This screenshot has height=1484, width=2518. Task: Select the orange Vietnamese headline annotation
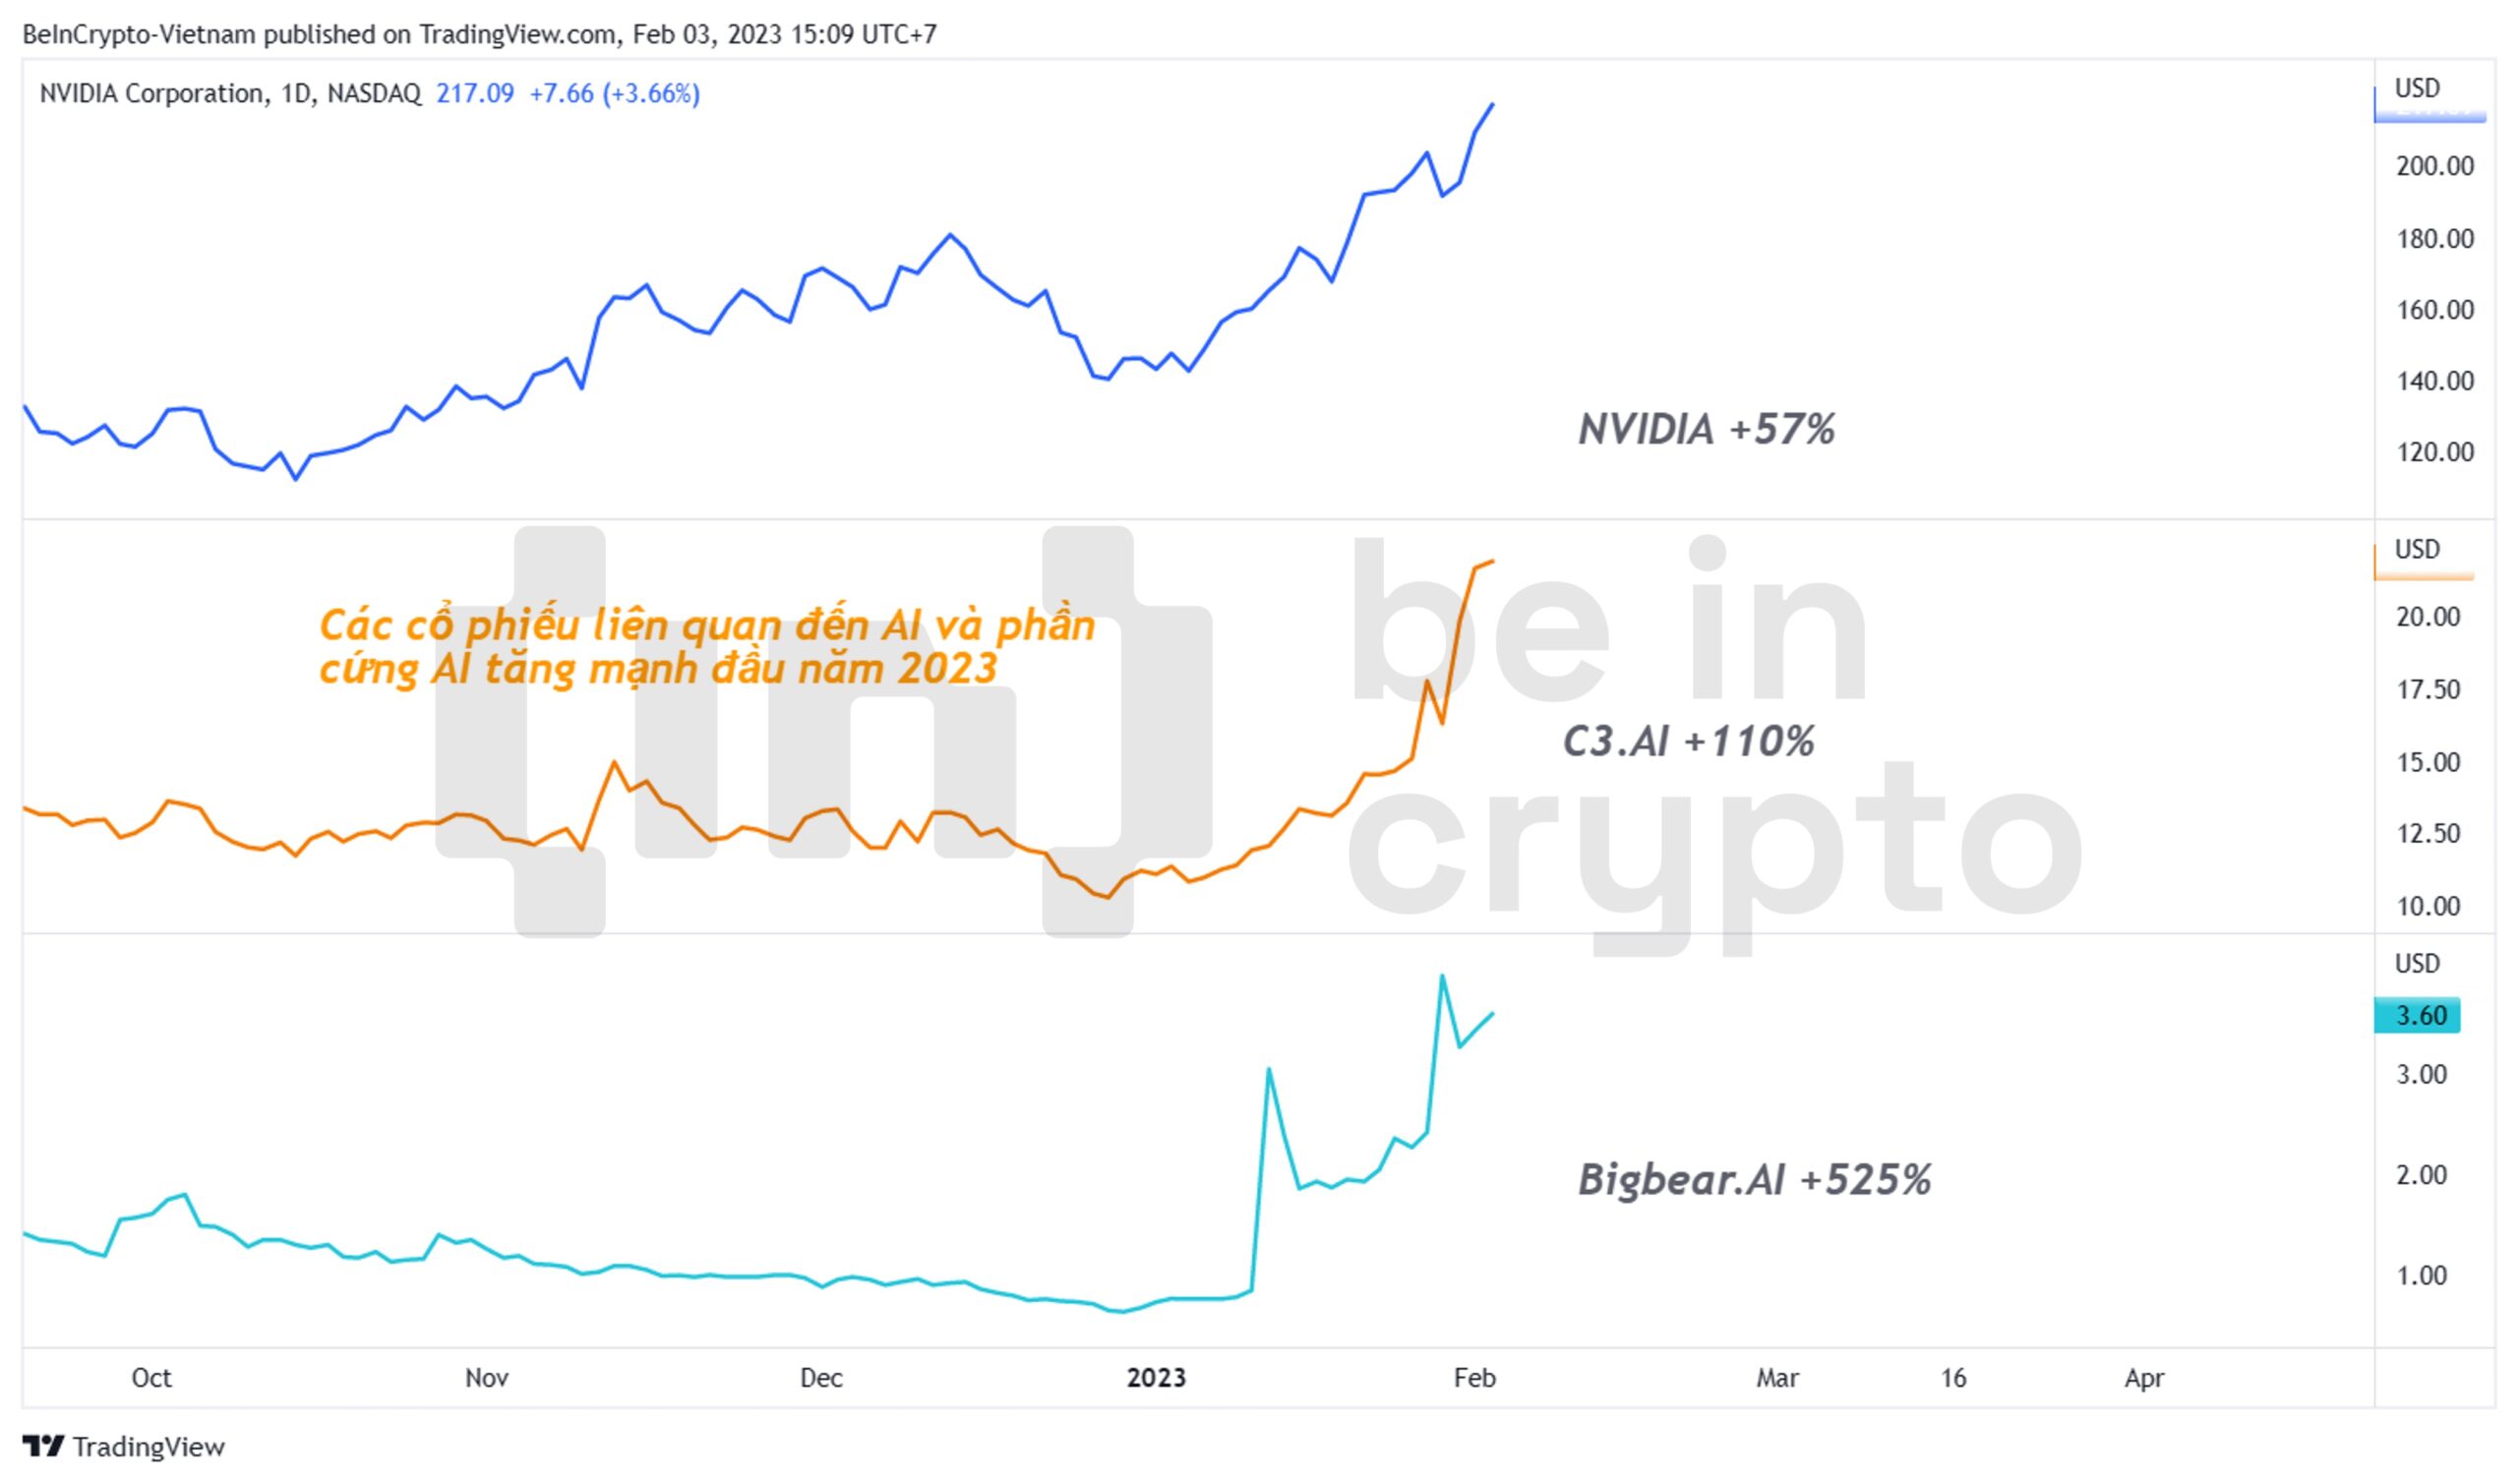pos(707,647)
